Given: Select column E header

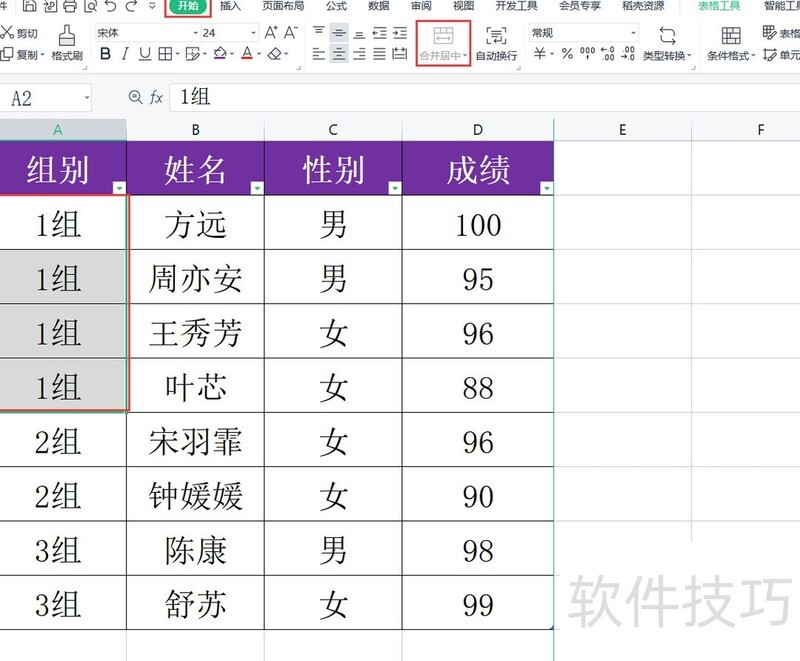Looking at the screenshot, I should pos(623,130).
